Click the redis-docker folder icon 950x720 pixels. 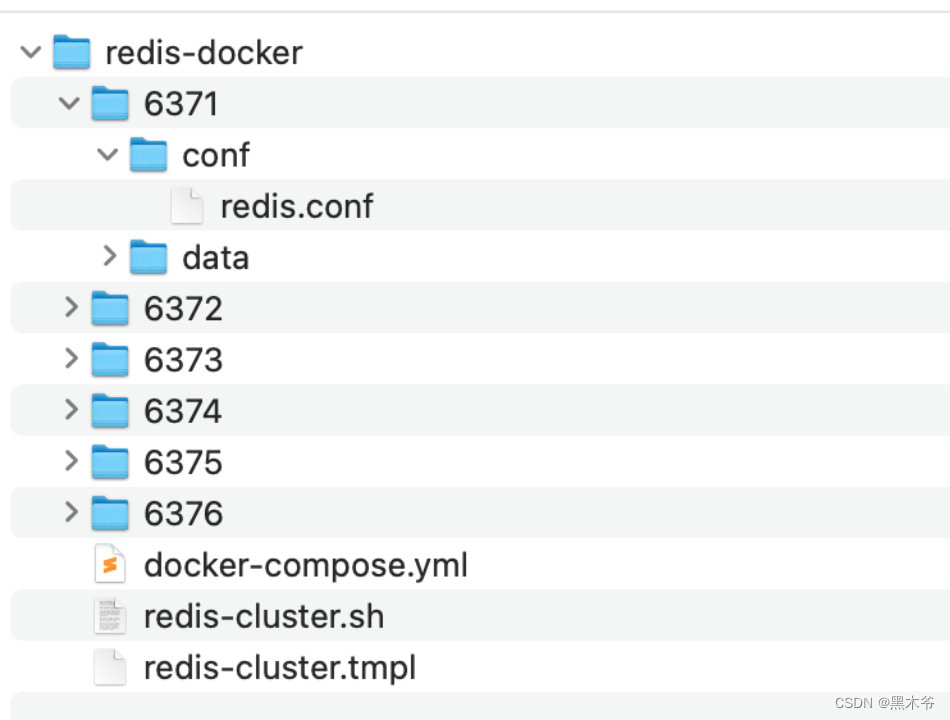point(71,52)
